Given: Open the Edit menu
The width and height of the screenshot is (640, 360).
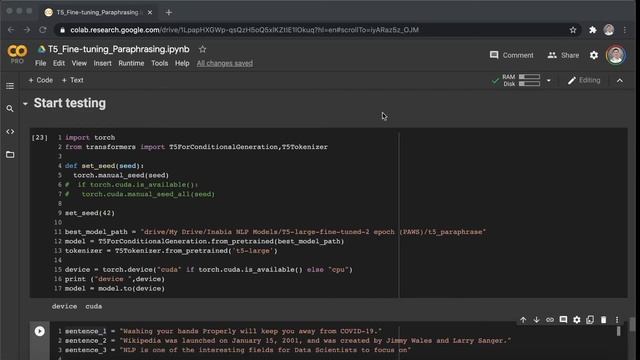Looking at the screenshot, I should pyautogui.click(x=59, y=63).
